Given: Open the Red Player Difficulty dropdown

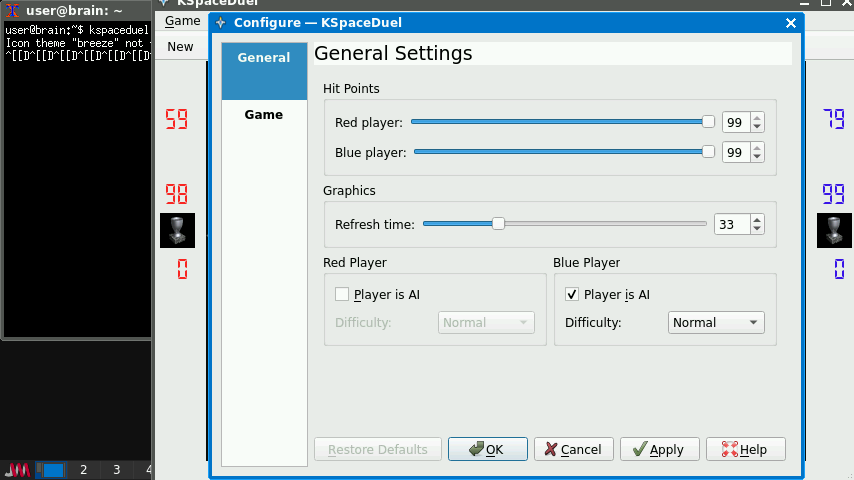Looking at the screenshot, I should pos(486,322).
